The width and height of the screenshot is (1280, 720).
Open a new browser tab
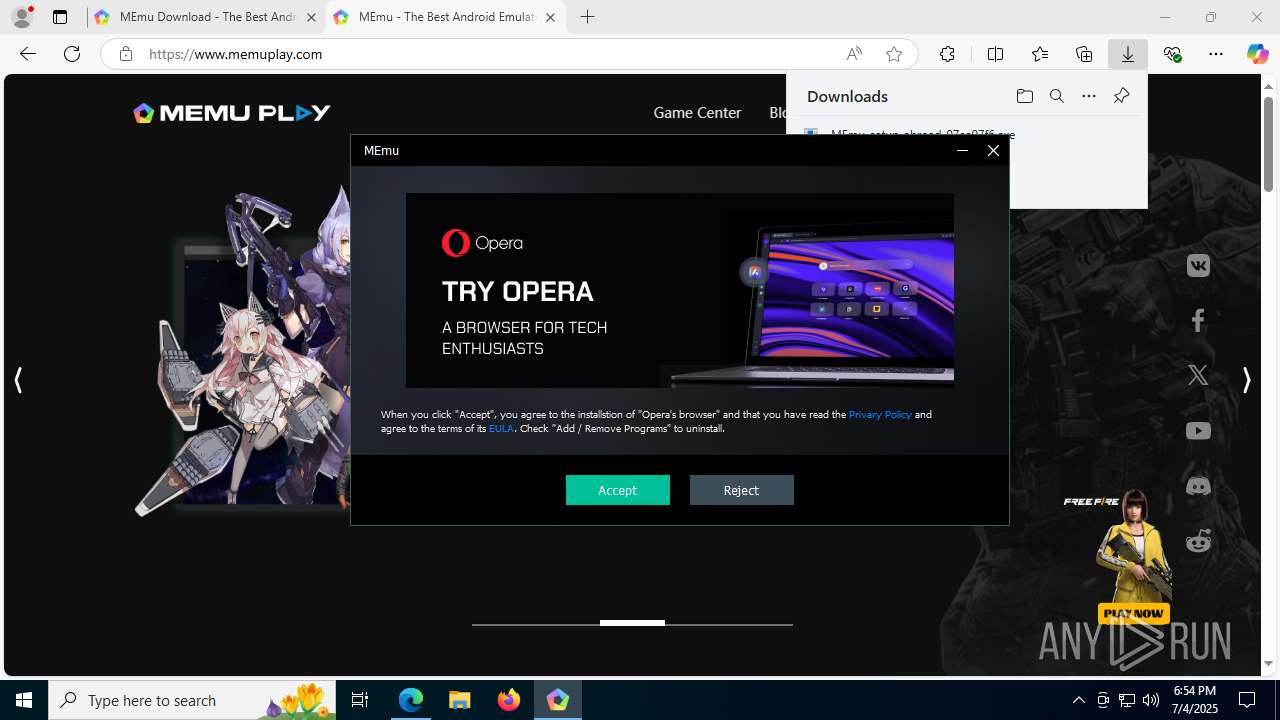[x=588, y=17]
